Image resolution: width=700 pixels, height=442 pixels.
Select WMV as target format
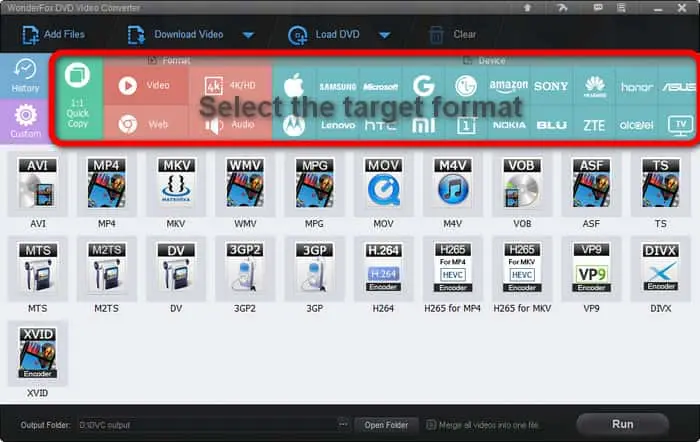245,184
